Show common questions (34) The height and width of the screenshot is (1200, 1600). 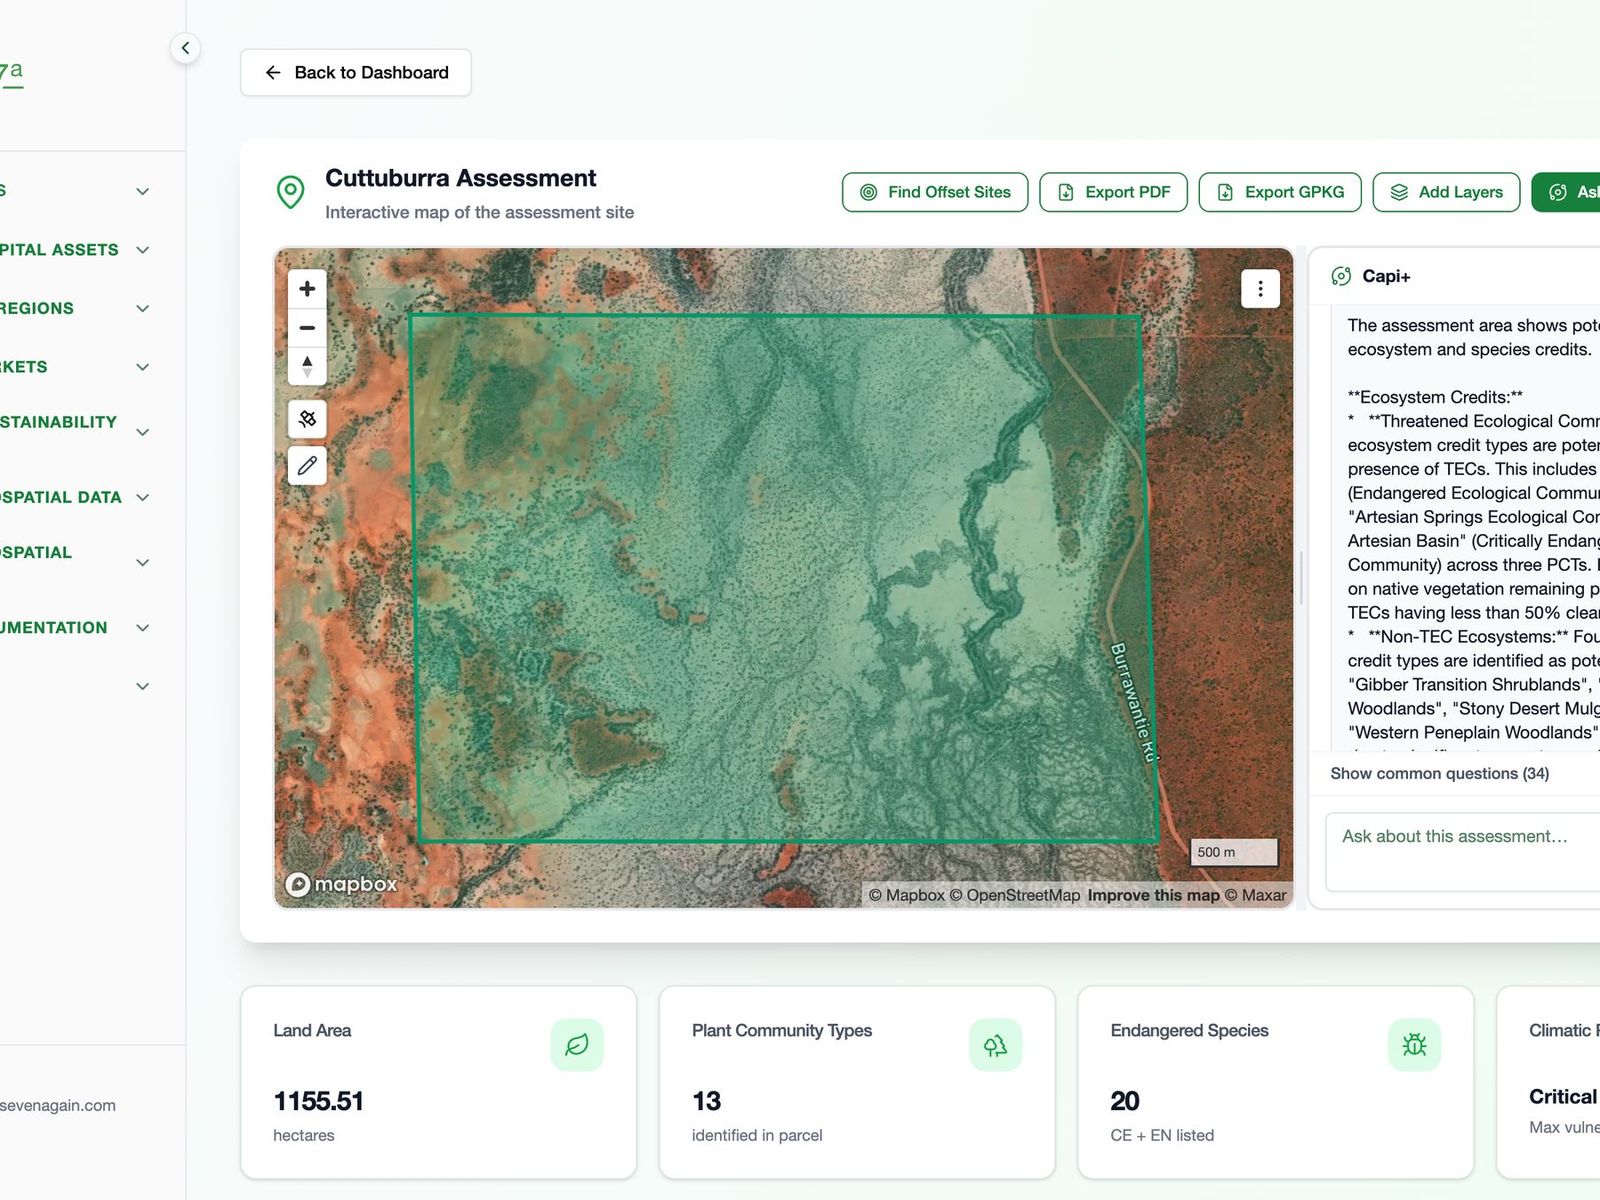coord(1439,773)
